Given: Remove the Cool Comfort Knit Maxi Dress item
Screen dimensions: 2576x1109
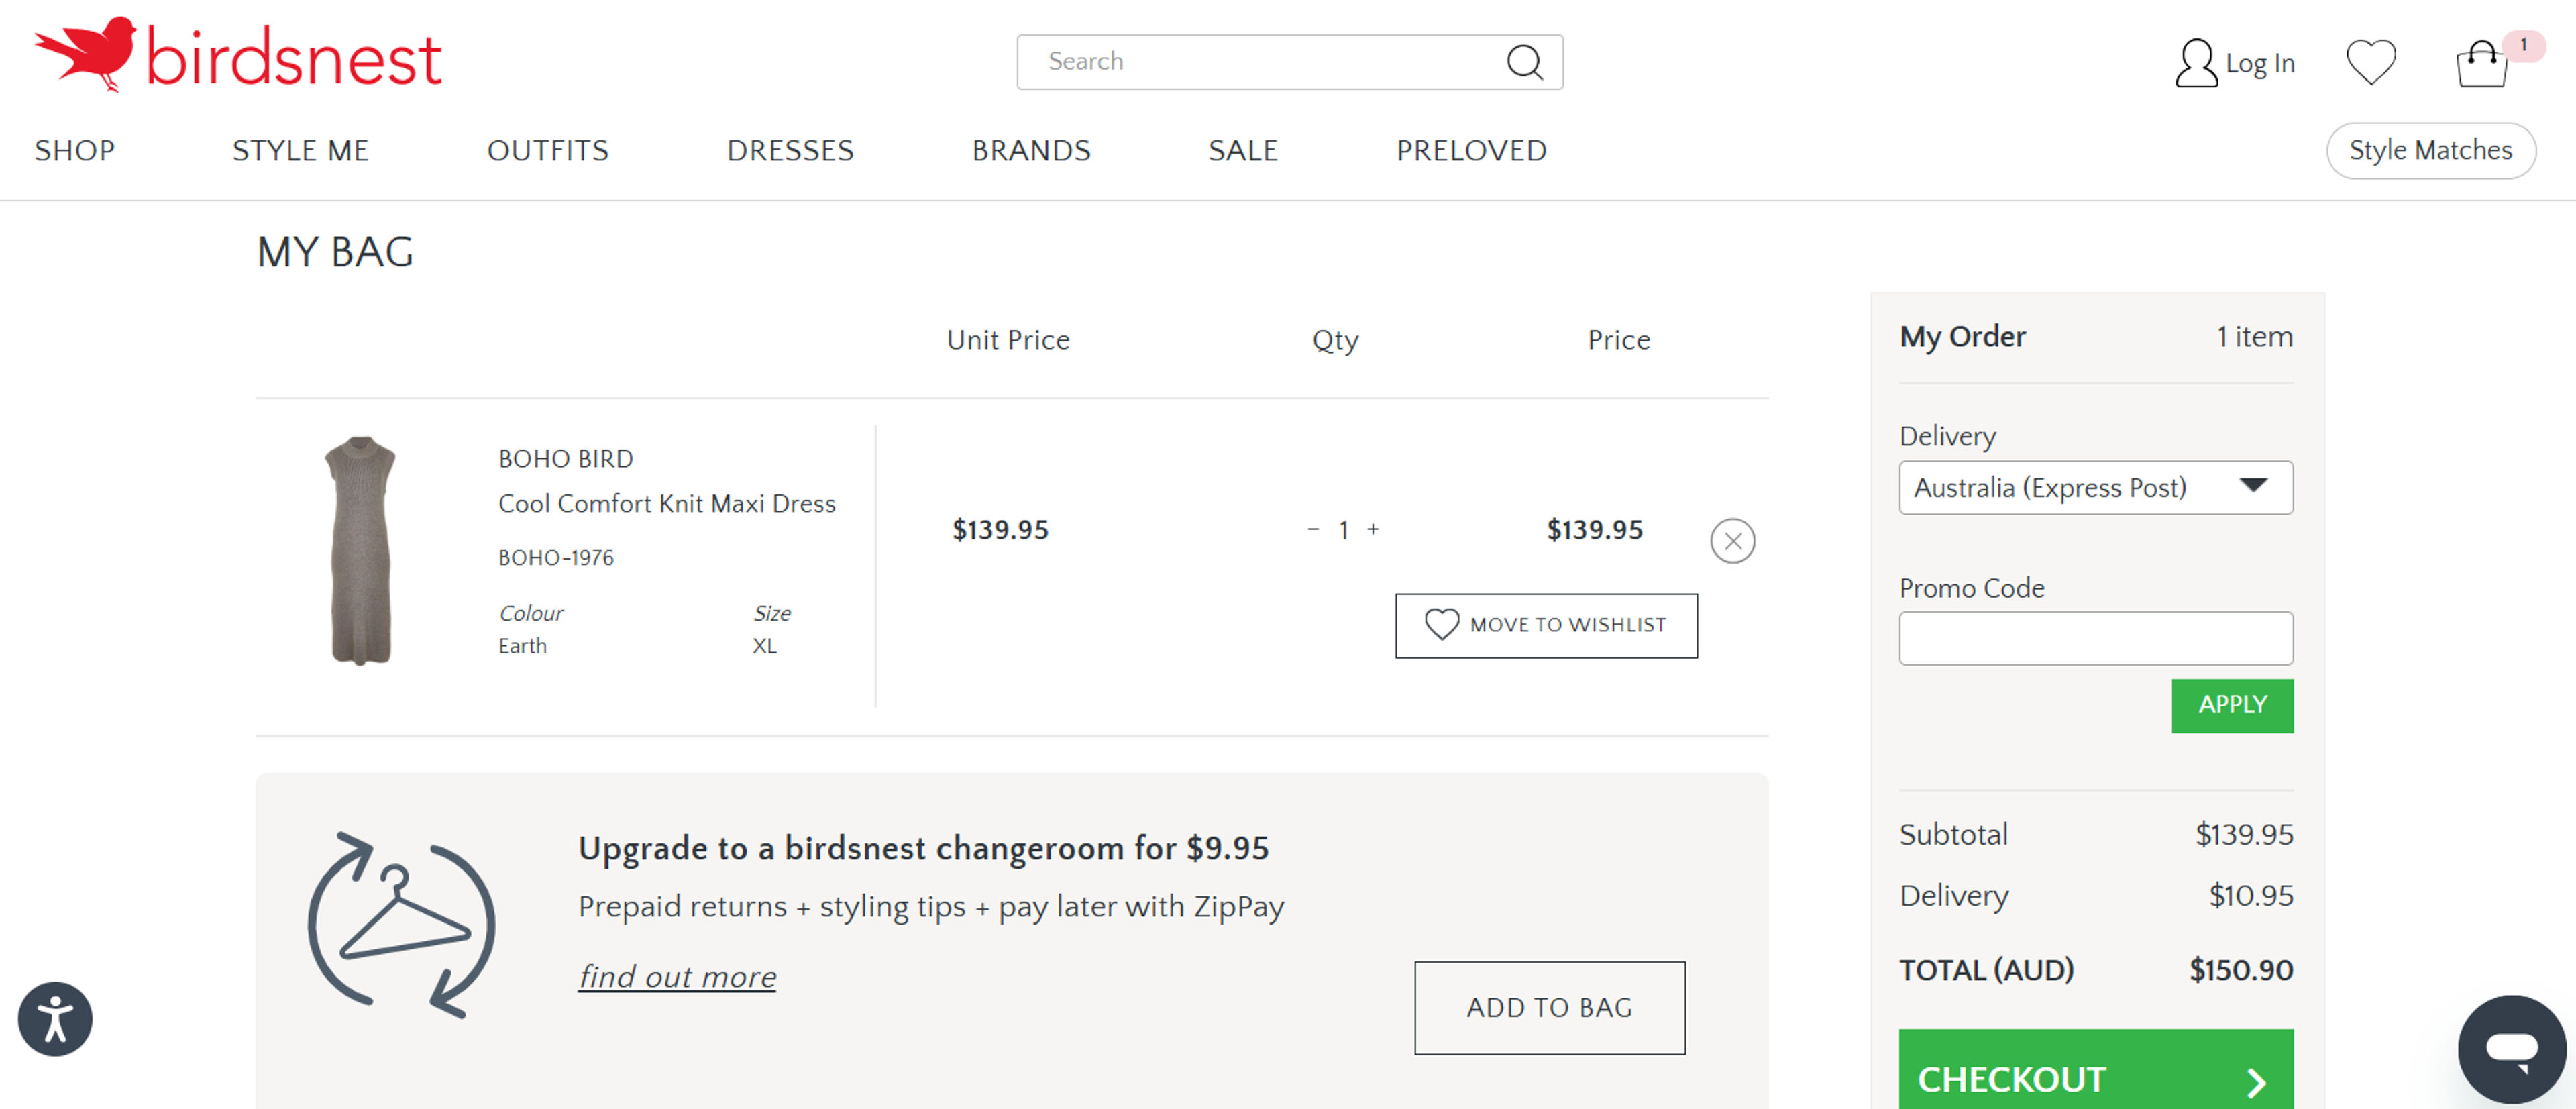Looking at the screenshot, I should [x=1732, y=541].
